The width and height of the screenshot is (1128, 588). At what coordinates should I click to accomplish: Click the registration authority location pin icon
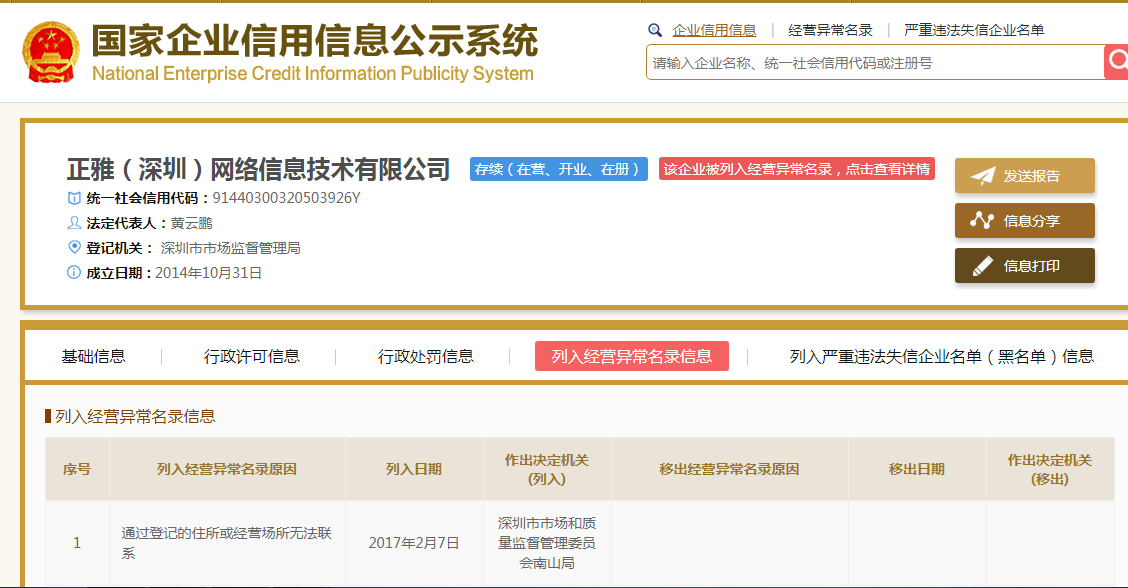point(74,247)
